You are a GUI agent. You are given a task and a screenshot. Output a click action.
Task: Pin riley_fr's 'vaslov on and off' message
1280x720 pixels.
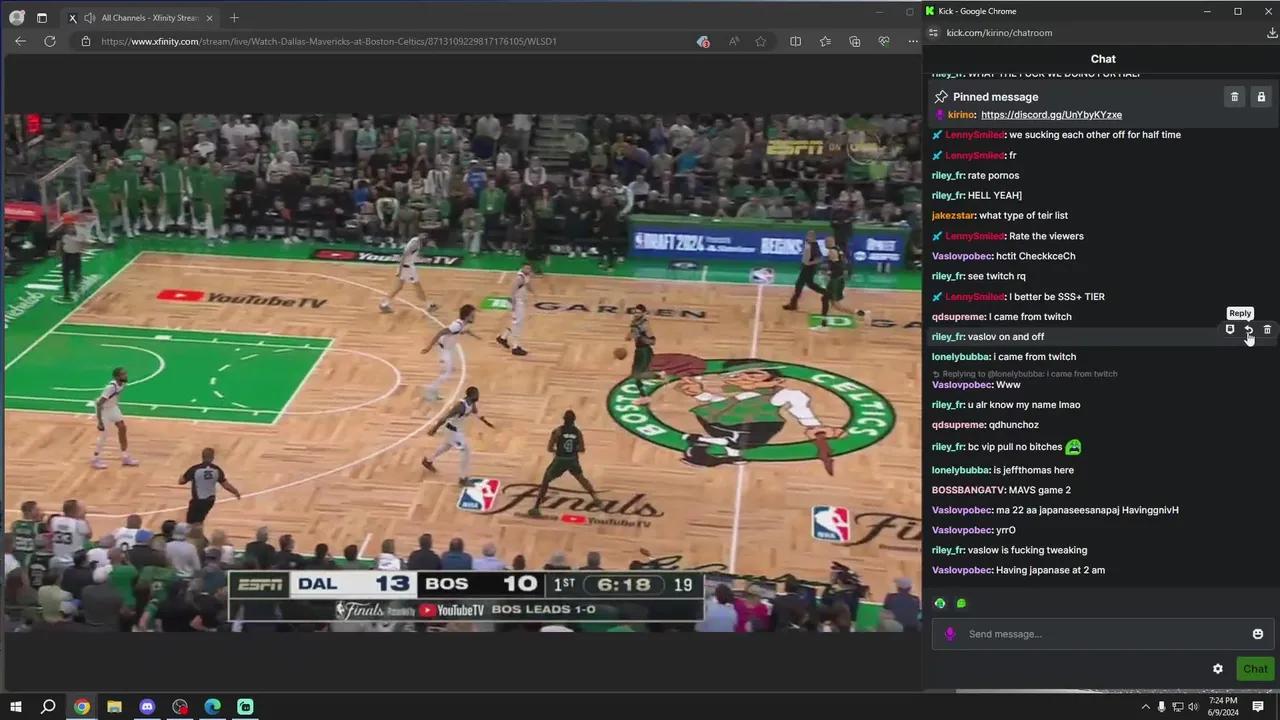1230,330
